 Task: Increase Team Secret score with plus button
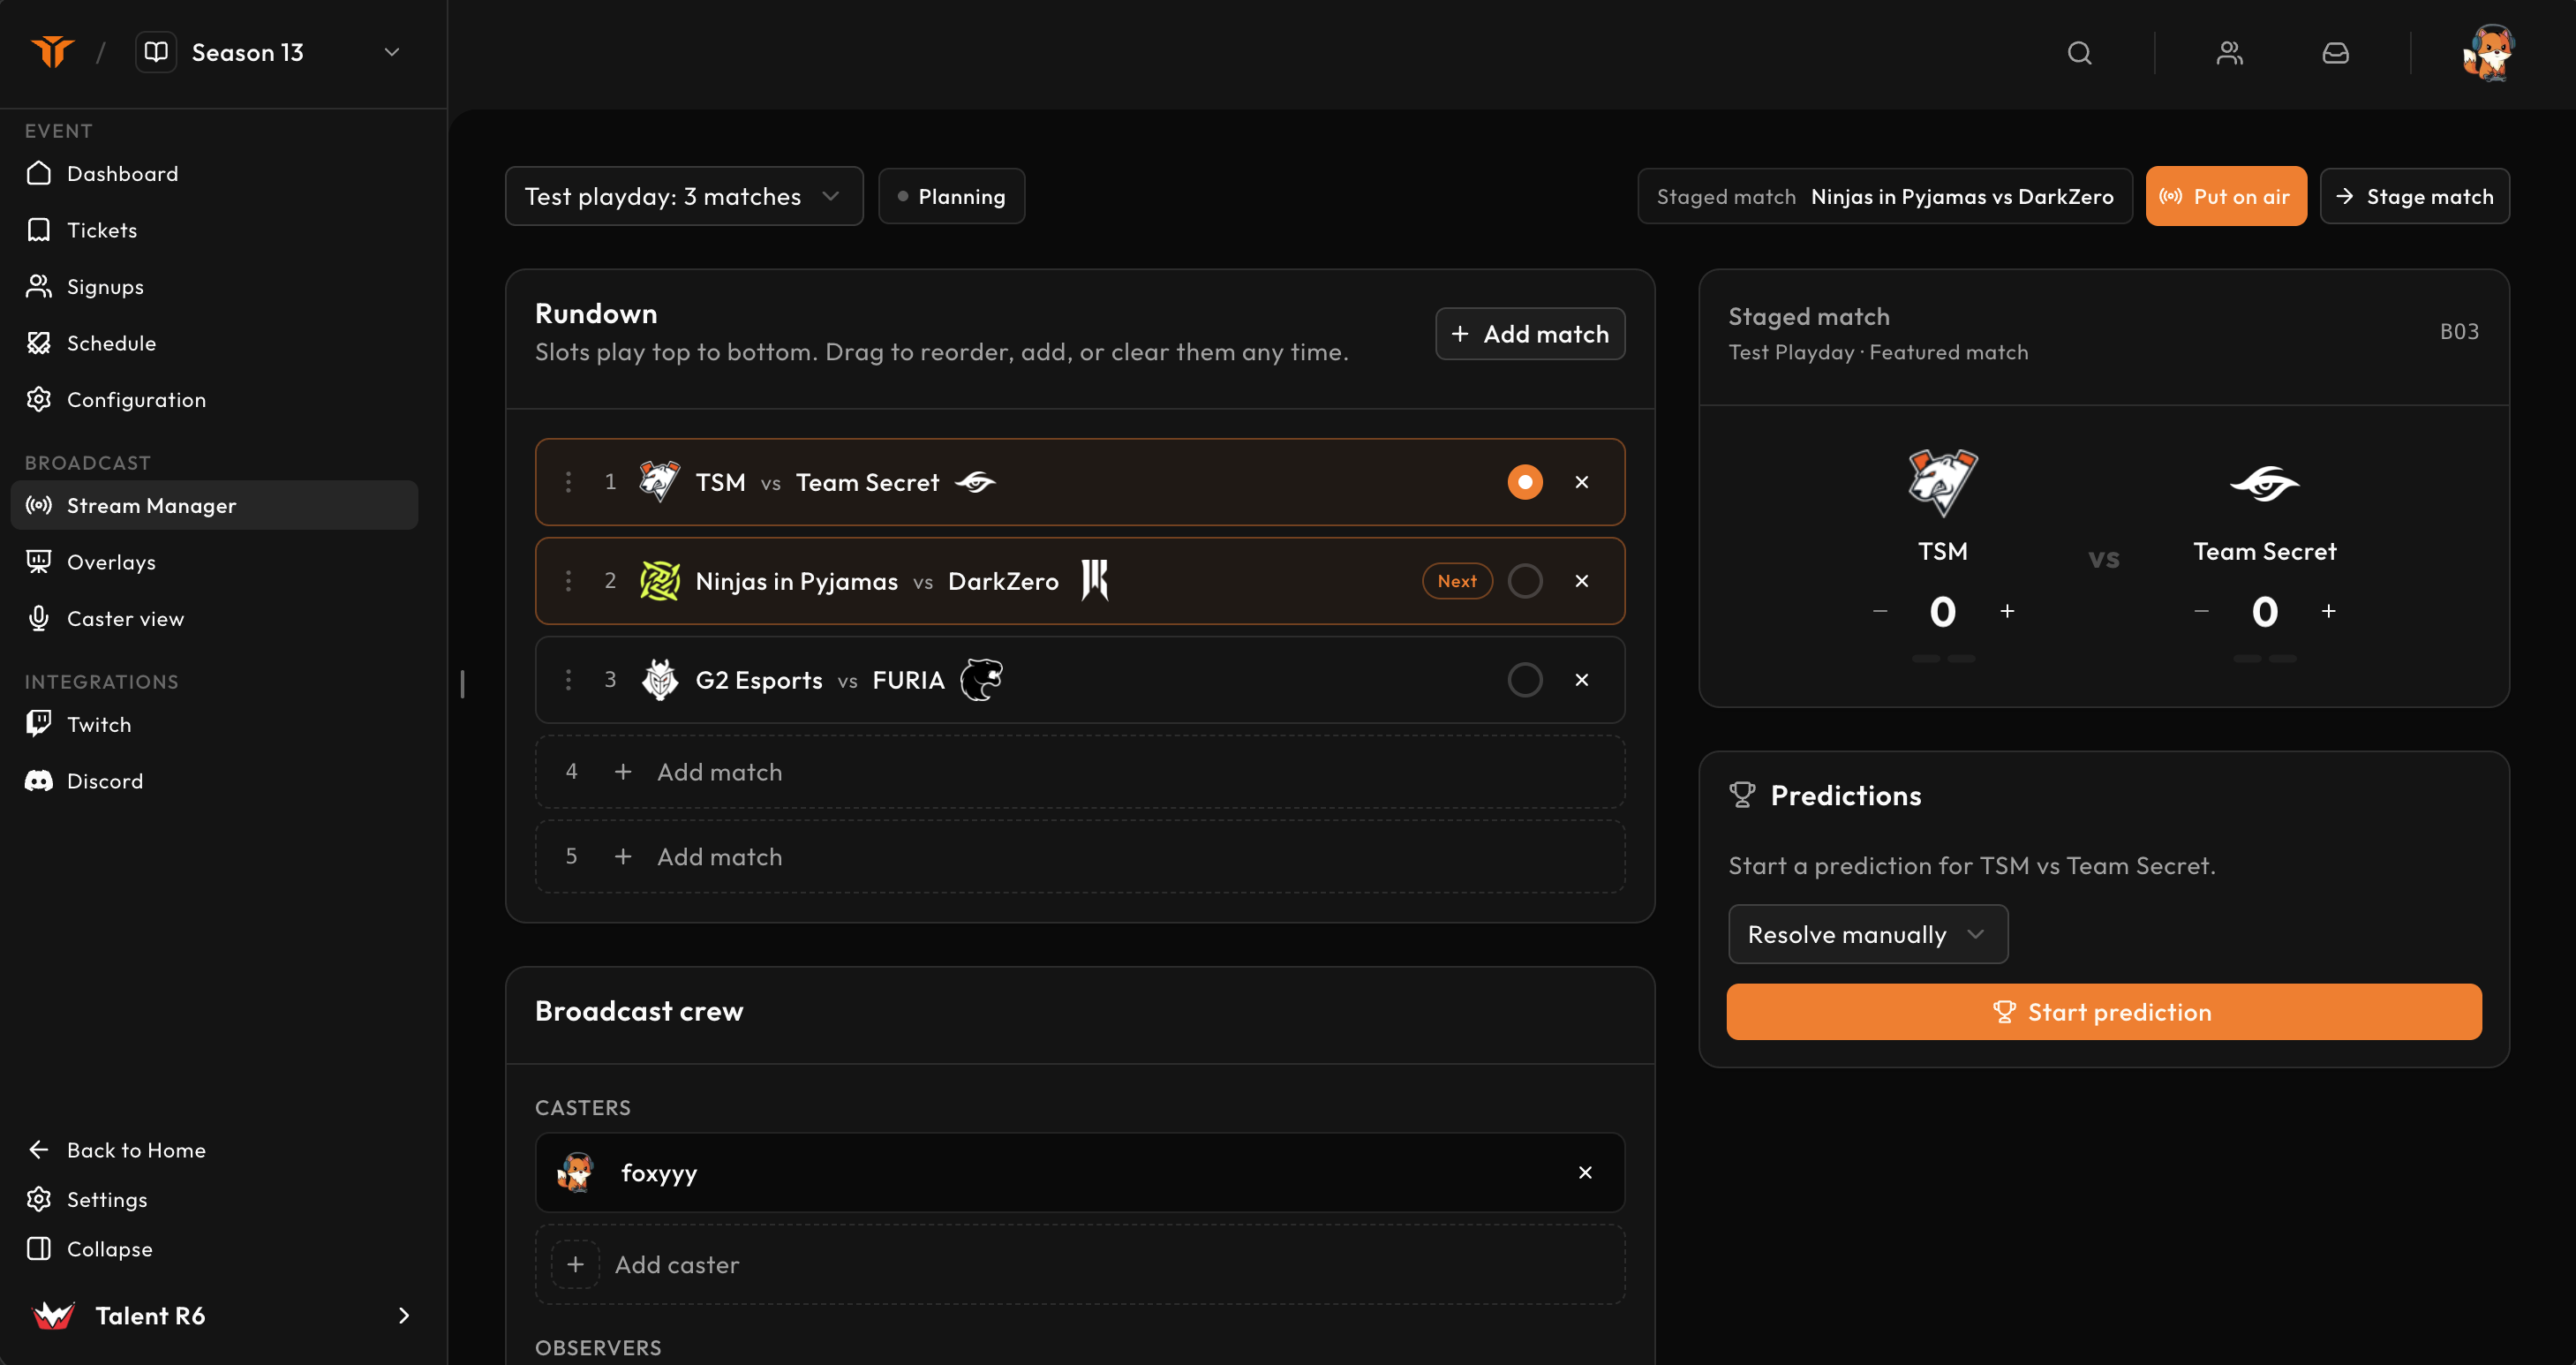pyautogui.click(x=2328, y=611)
